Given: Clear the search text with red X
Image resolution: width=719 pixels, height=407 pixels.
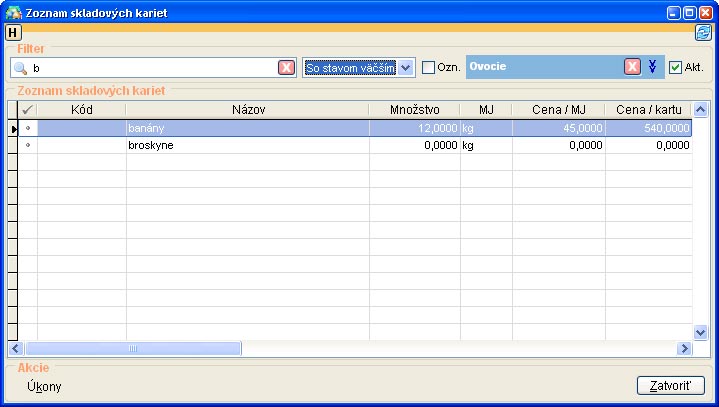Looking at the screenshot, I should [286, 67].
